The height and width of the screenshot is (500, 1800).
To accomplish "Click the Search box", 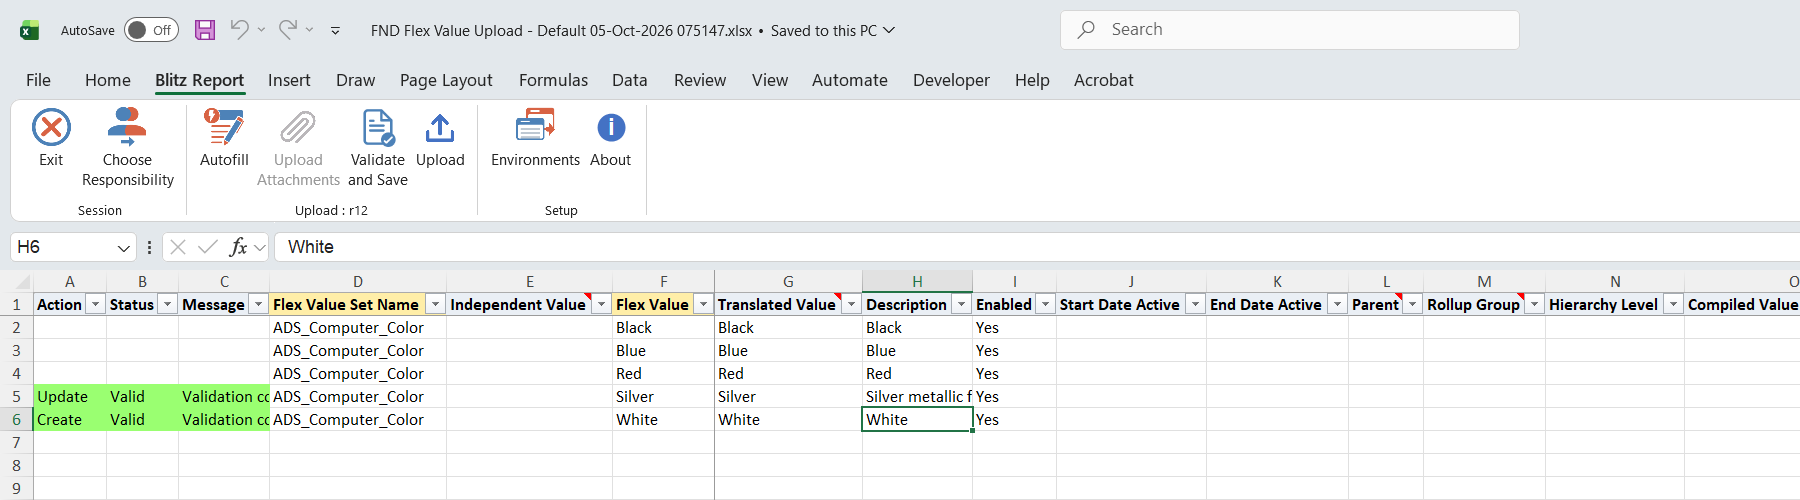I will [1290, 30].
